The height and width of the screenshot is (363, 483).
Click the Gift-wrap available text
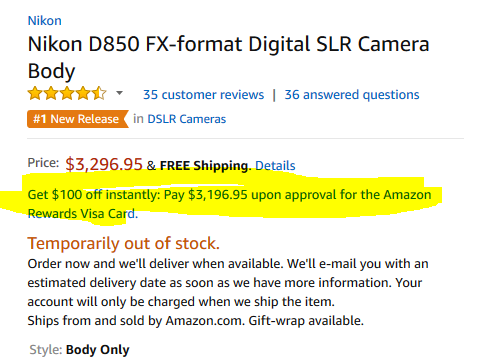pos(306,321)
